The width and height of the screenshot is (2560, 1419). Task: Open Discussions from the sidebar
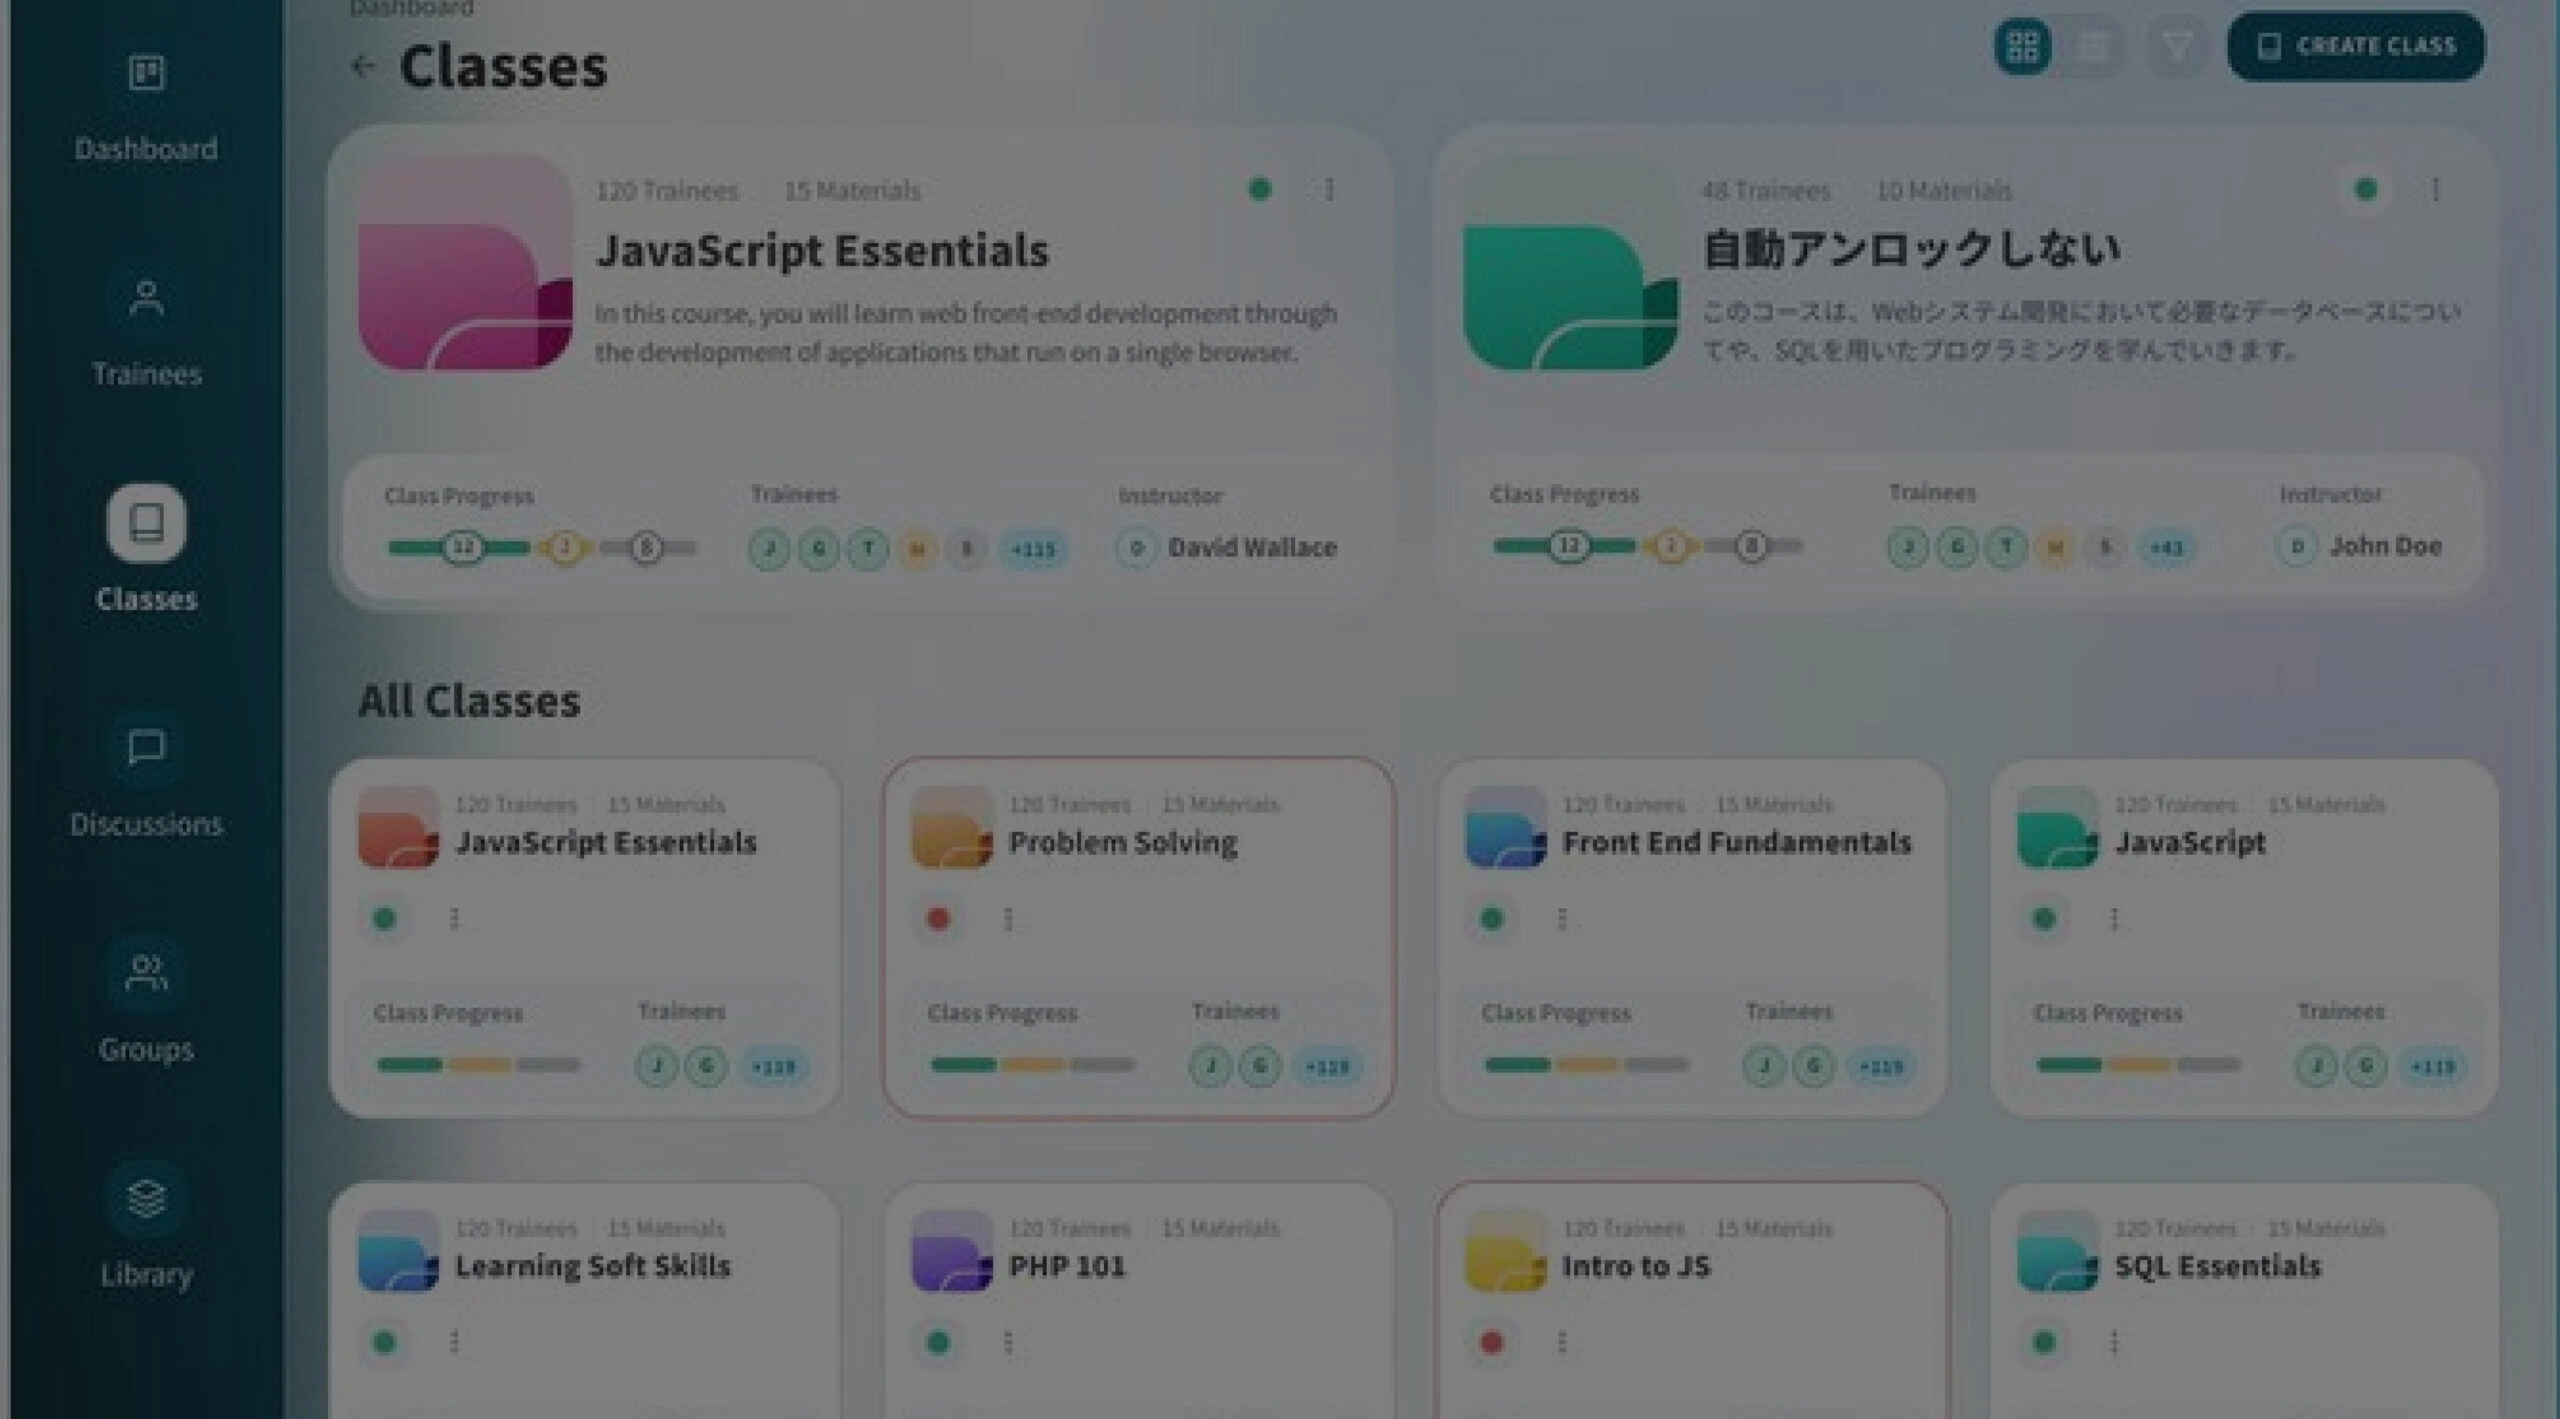click(146, 748)
